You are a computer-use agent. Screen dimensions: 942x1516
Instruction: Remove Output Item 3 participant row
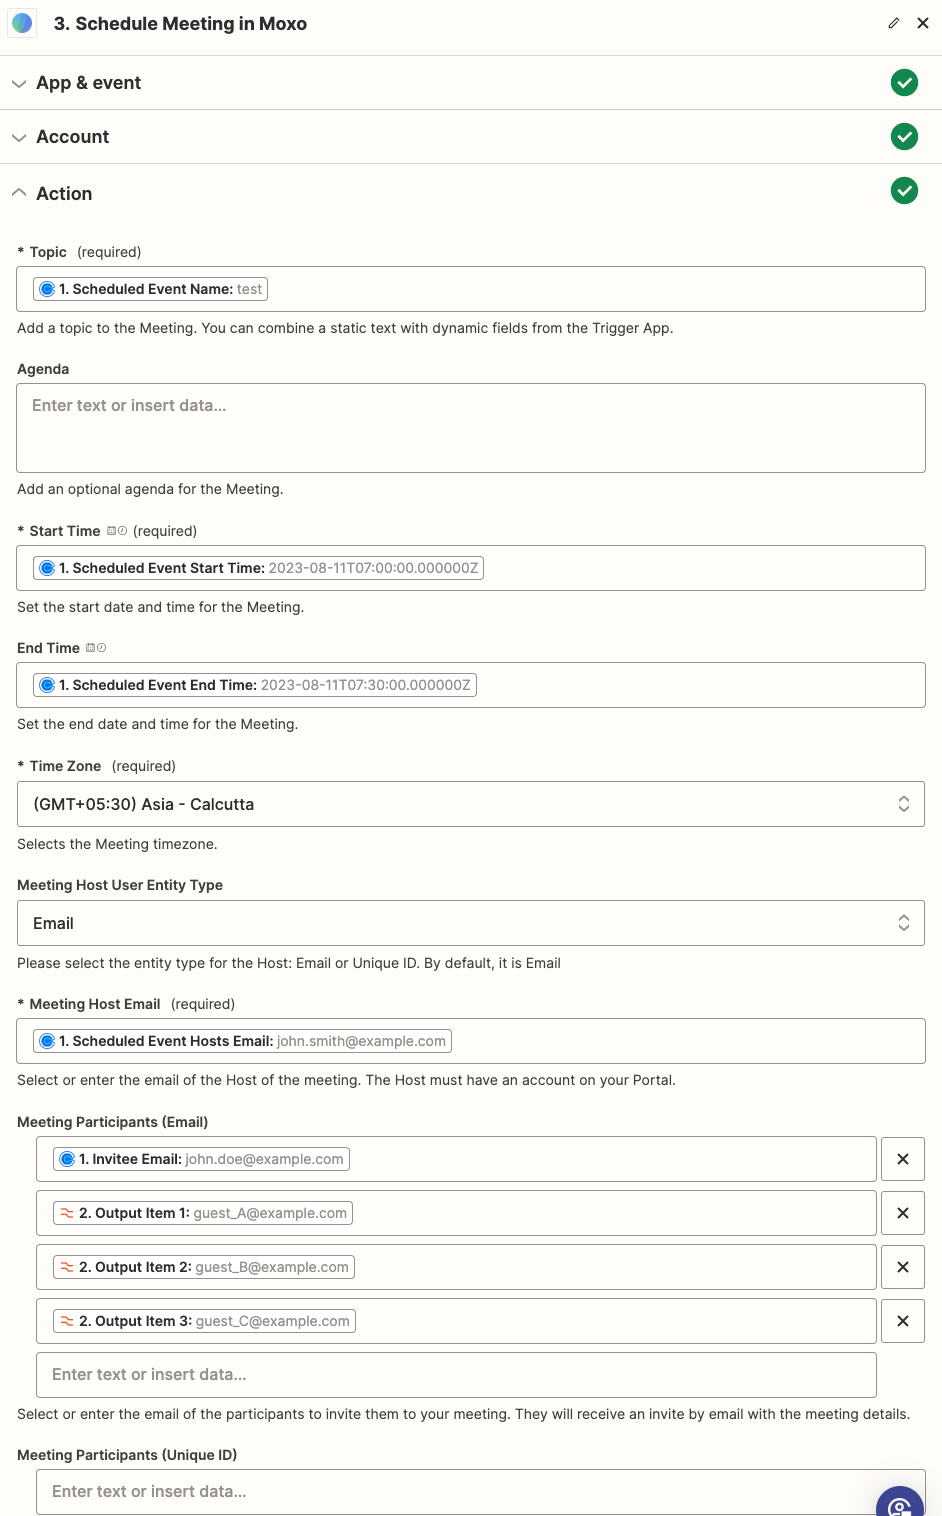[x=902, y=1321]
